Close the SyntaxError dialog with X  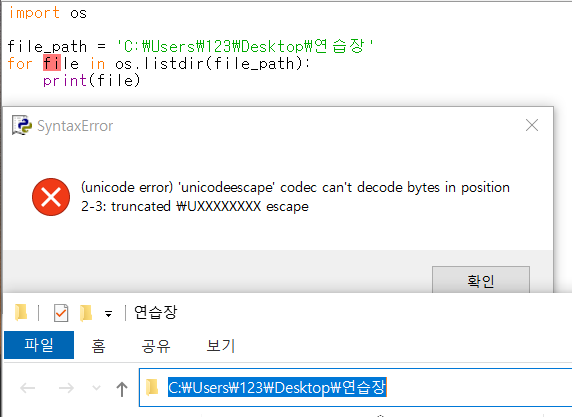(x=532, y=125)
